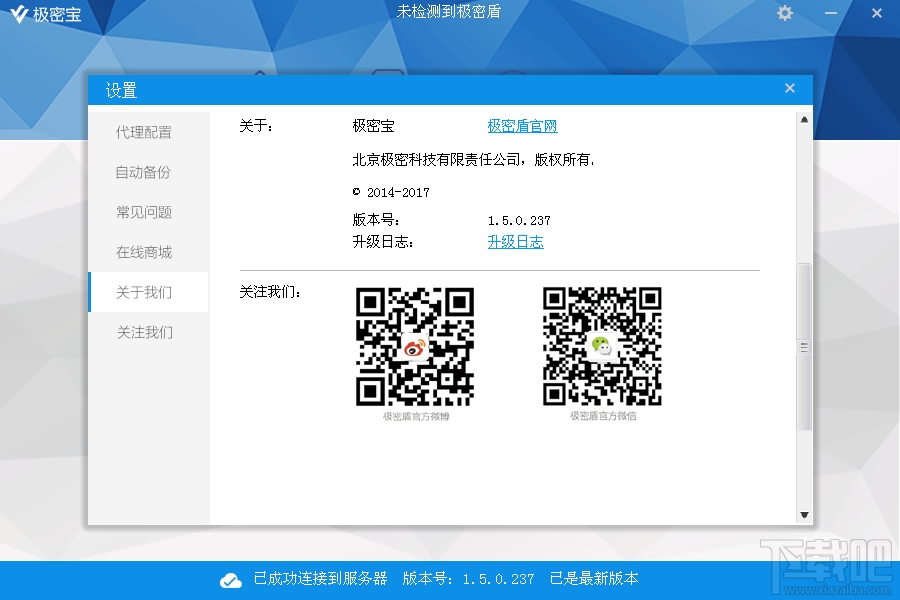This screenshot has height=600, width=900.
Task: Click version number 1.5.0.237 in dialog
Action: pos(519,220)
